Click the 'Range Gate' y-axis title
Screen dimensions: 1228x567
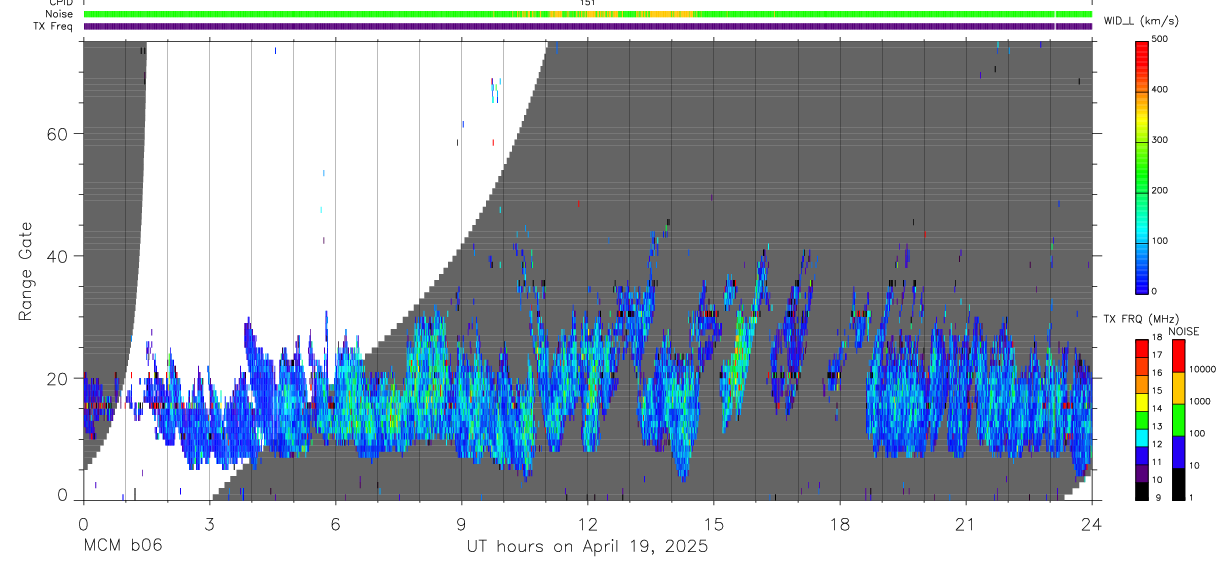pos(26,272)
